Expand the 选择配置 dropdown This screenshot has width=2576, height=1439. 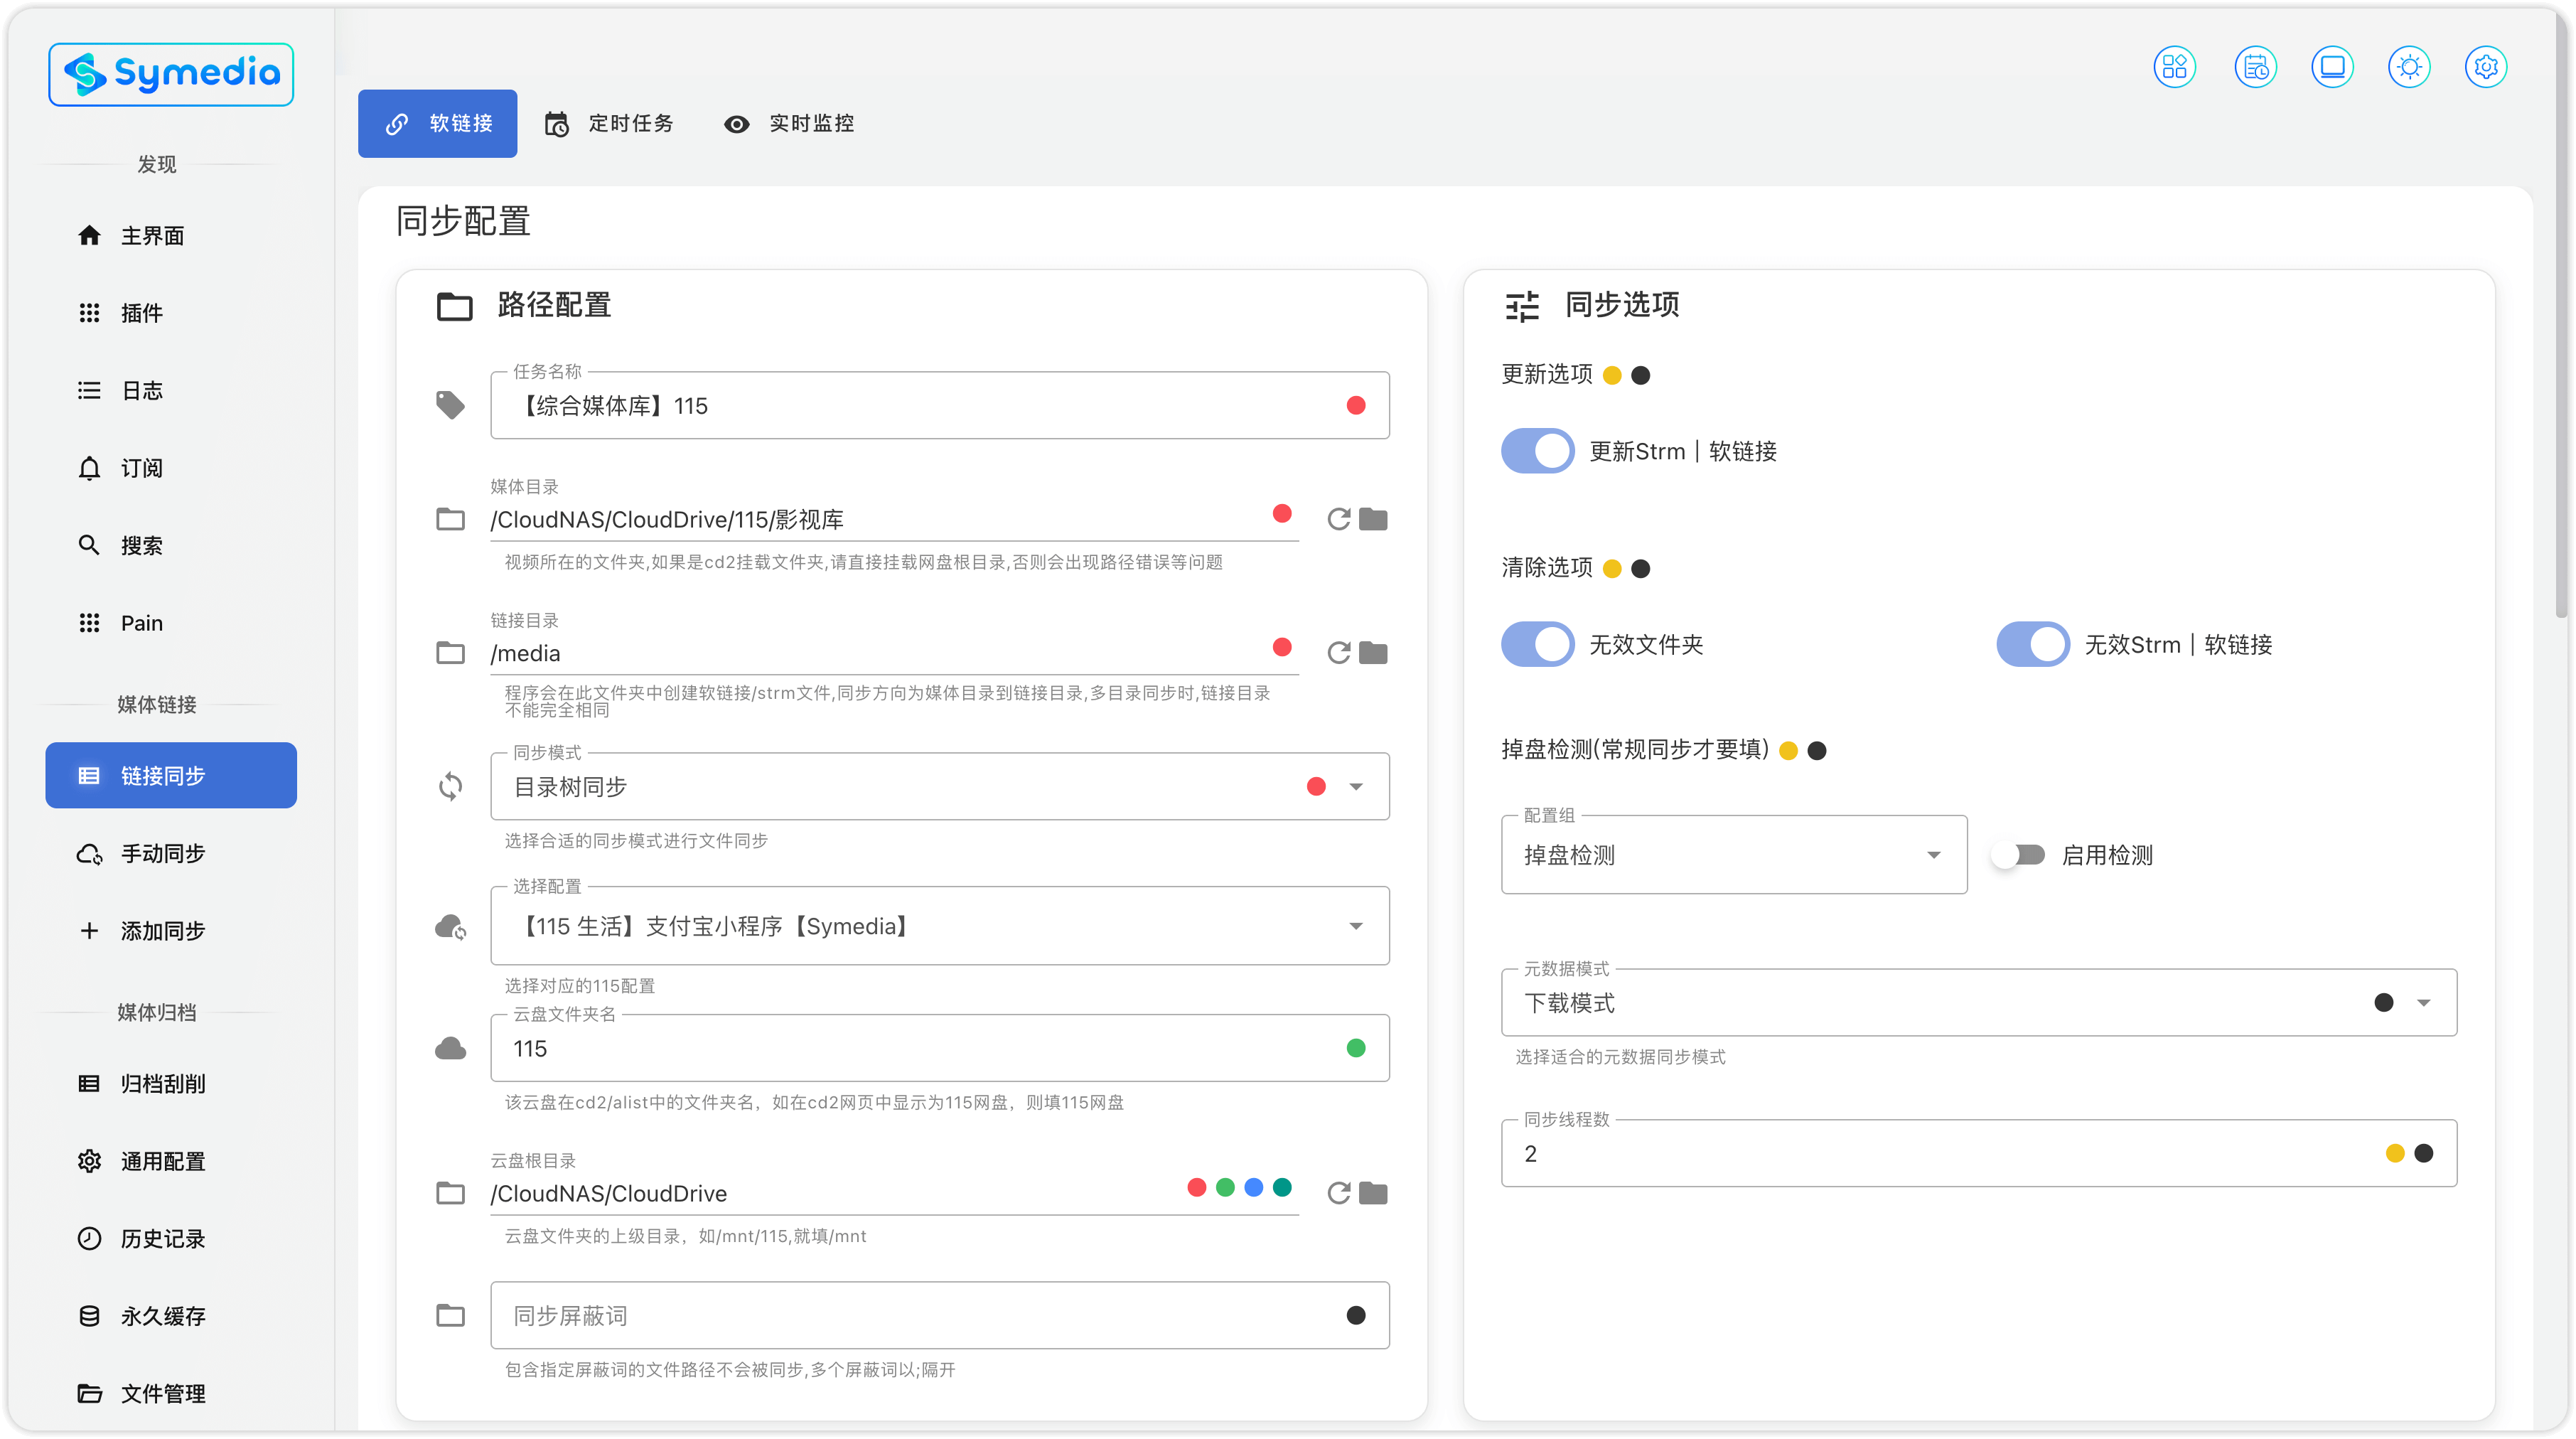(x=1355, y=926)
